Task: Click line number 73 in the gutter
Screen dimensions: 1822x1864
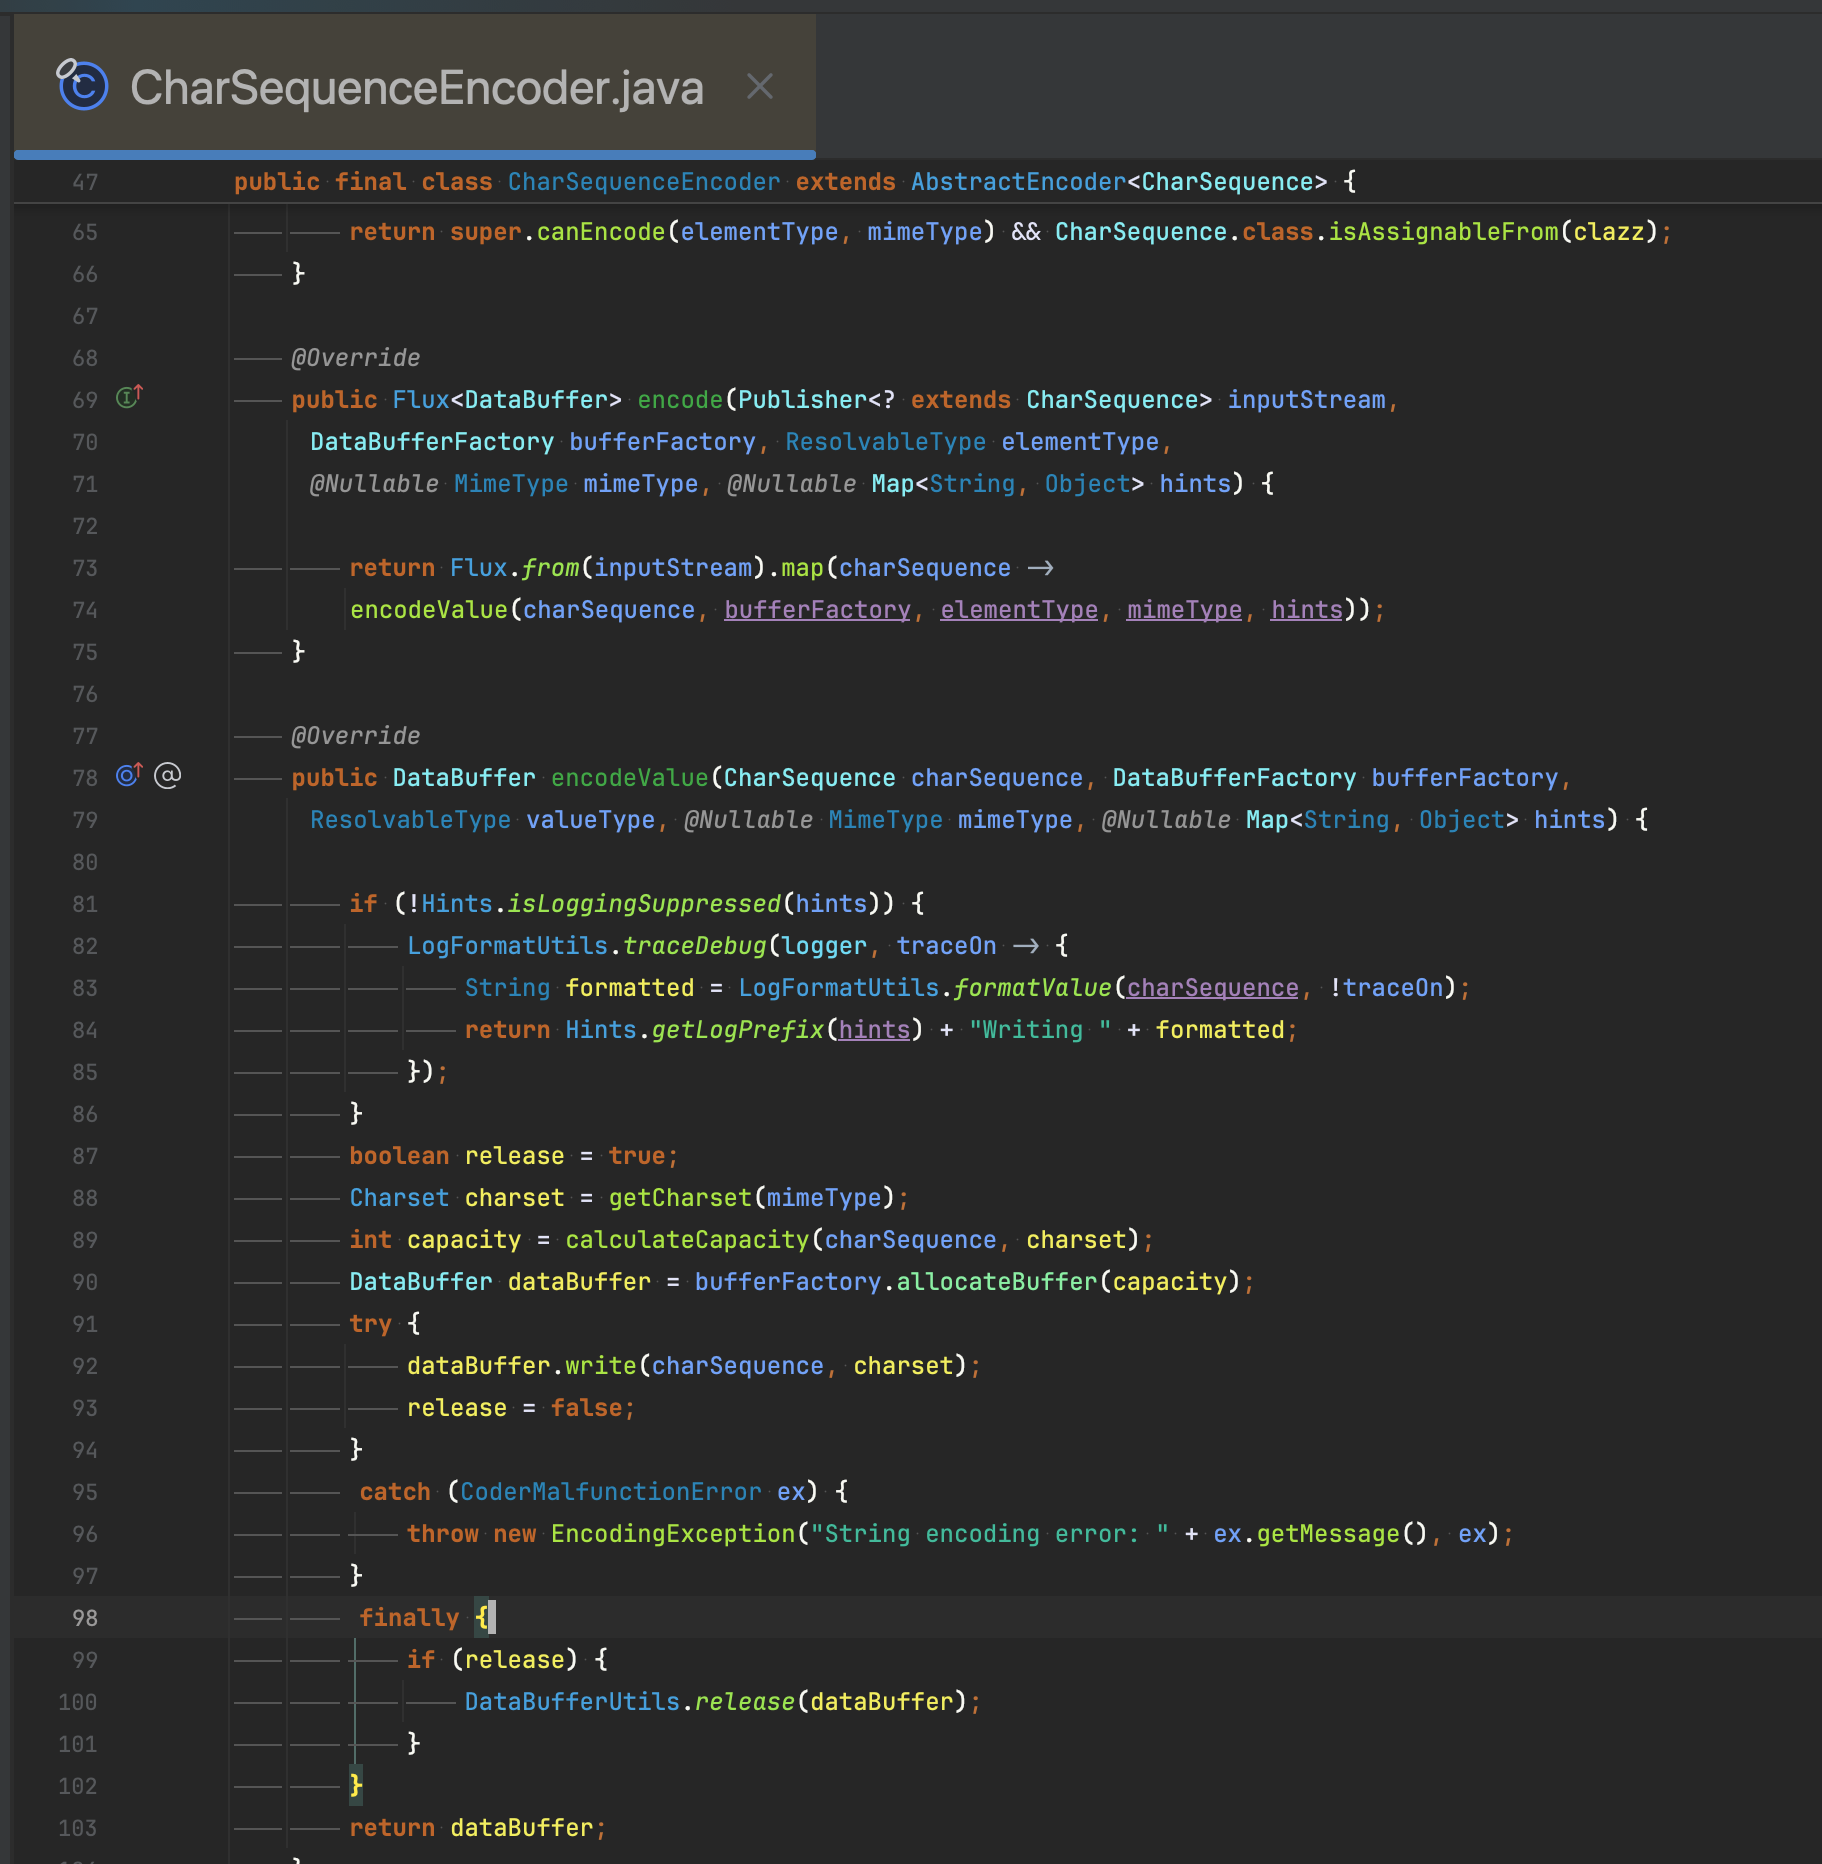Action: [x=85, y=568]
